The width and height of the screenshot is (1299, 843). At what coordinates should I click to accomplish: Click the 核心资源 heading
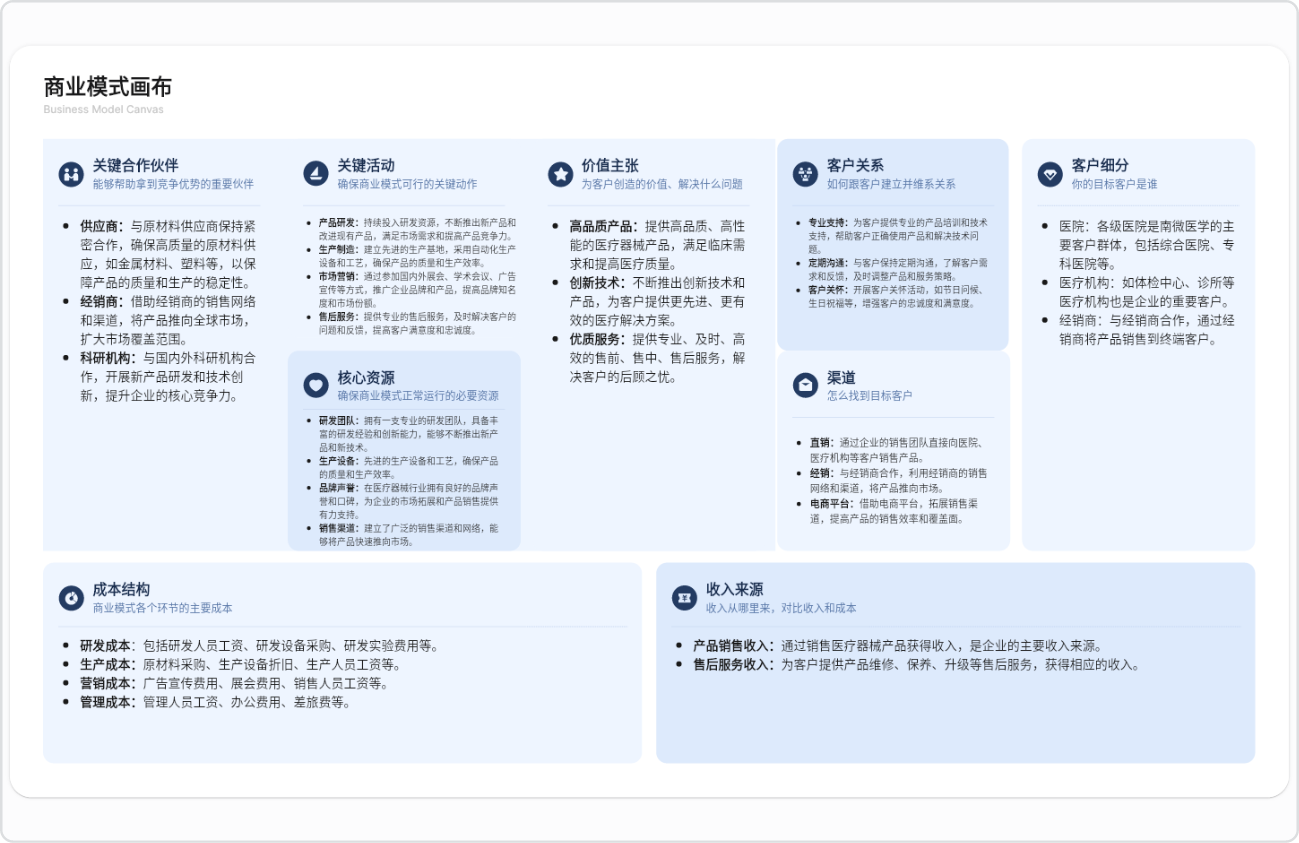pos(366,377)
